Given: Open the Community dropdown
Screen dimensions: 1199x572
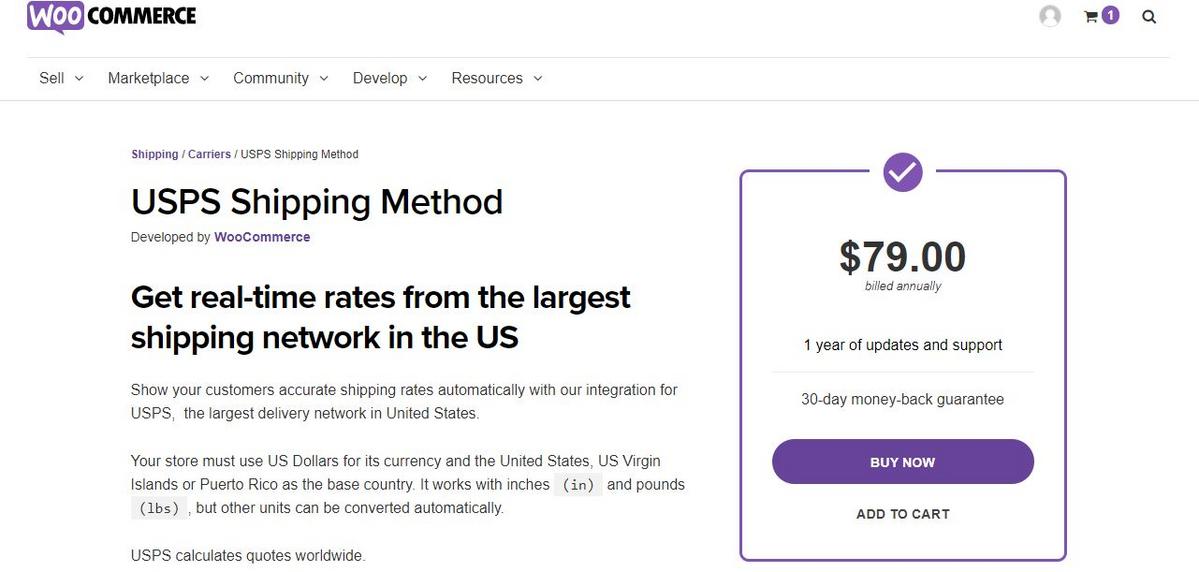Looking at the screenshot, I should (x=280, y=78).
